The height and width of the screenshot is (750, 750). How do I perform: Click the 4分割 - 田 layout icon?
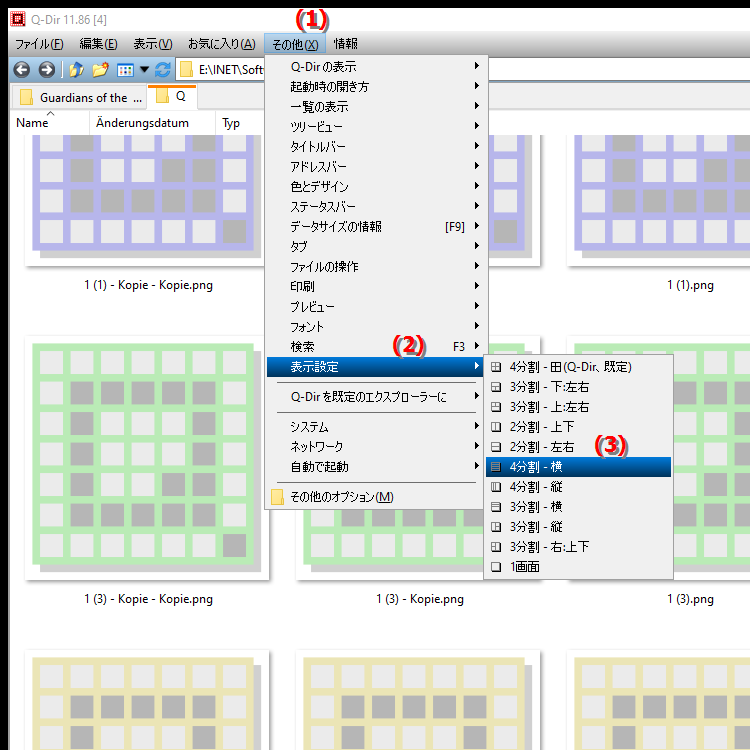coord(496,367)
